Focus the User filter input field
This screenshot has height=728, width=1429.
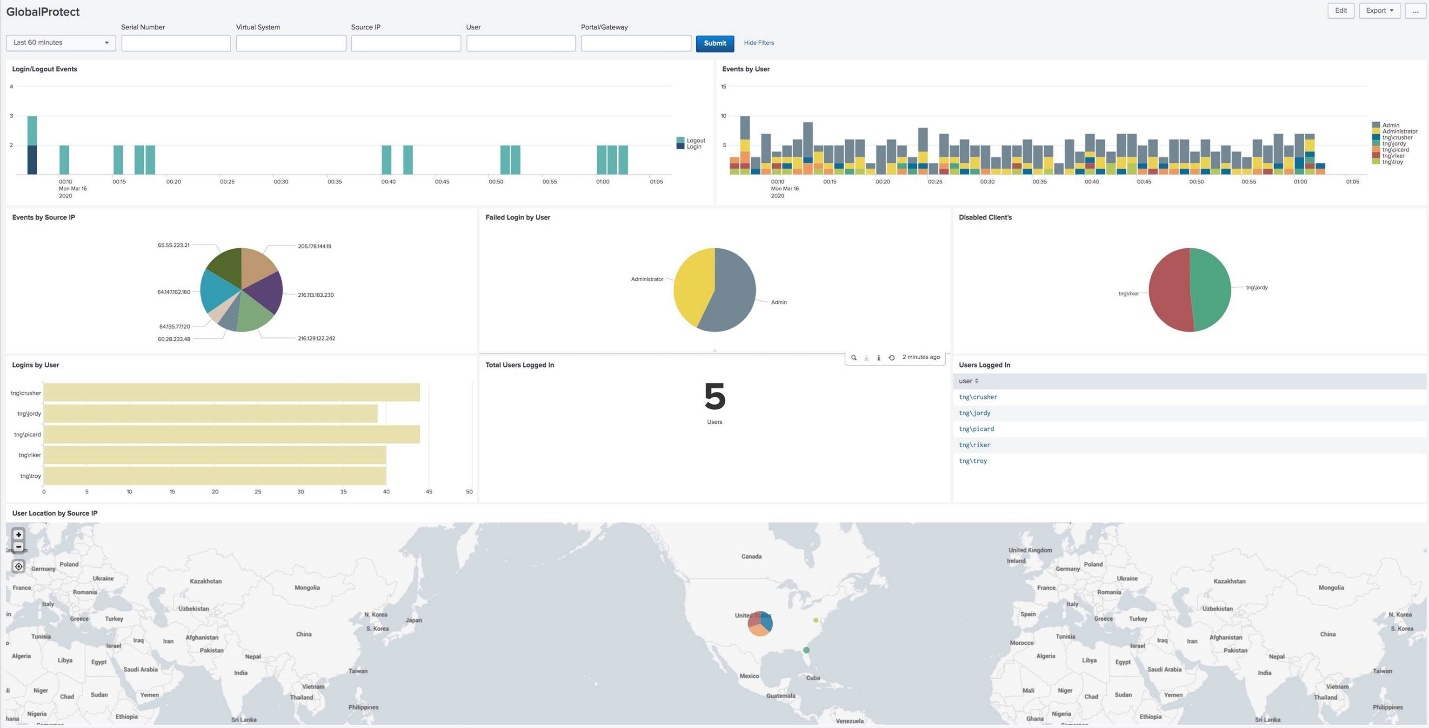[x=521, y=43]
